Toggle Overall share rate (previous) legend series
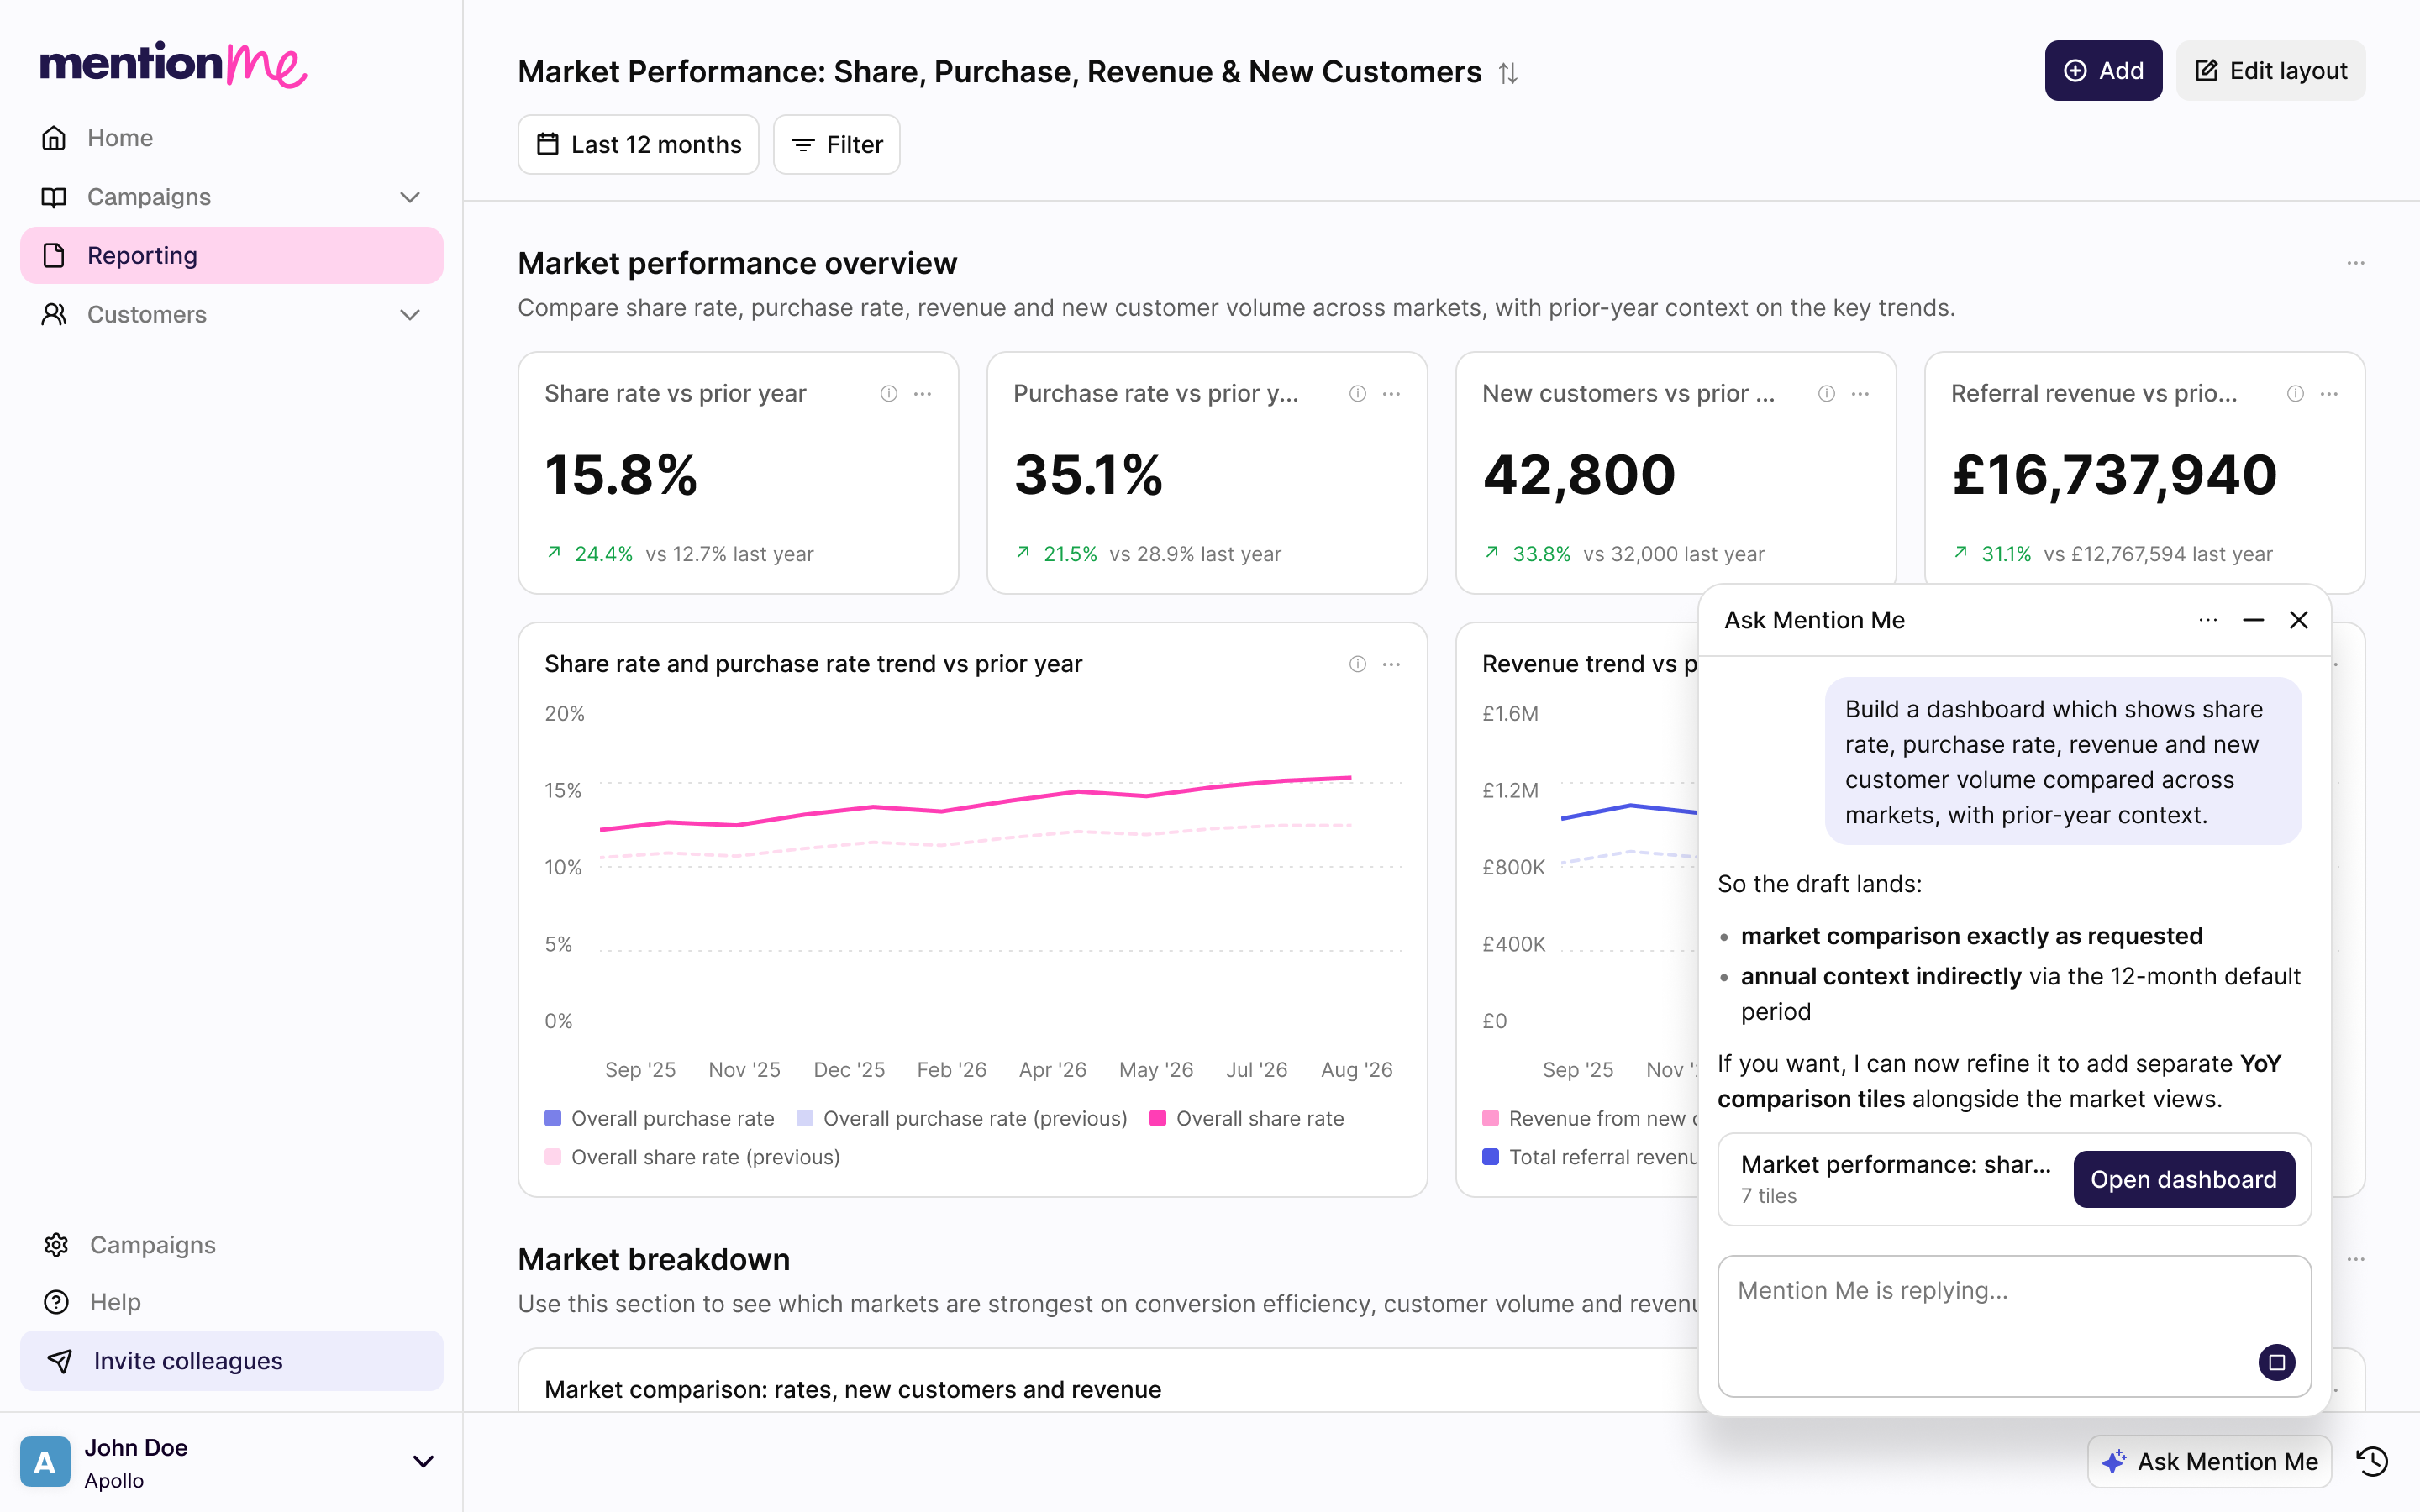The width and height of the screenshot is (2420, 1512). point(692,1157)
